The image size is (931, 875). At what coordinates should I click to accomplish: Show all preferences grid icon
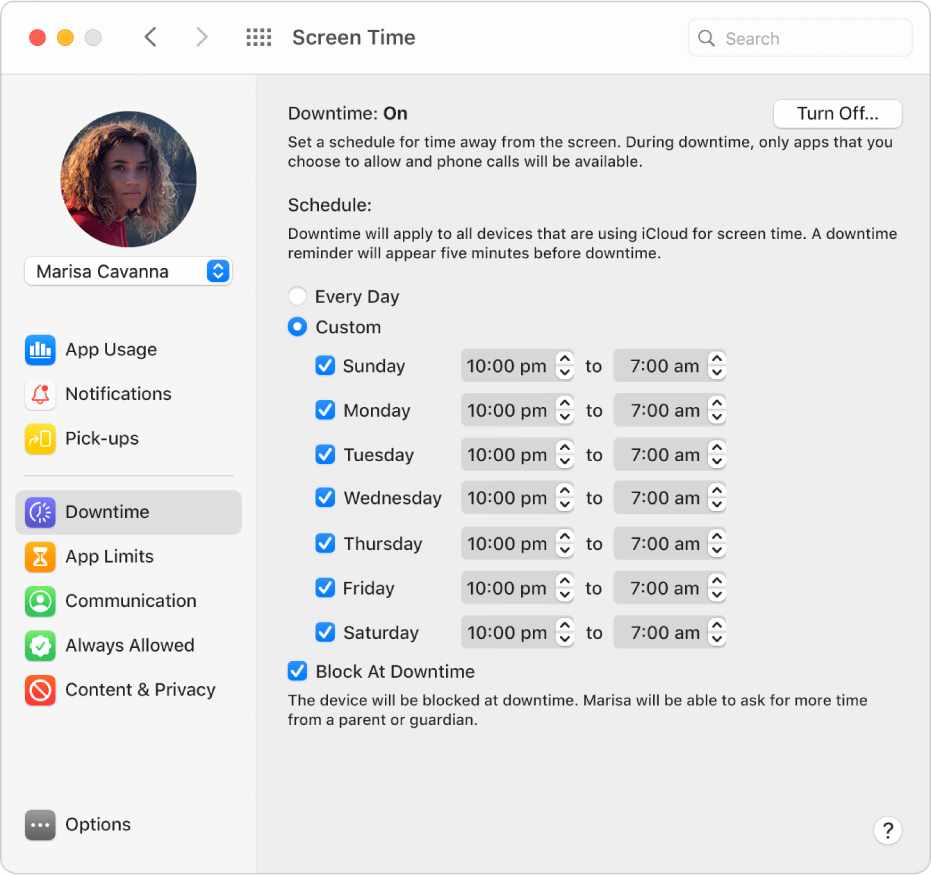259,38
